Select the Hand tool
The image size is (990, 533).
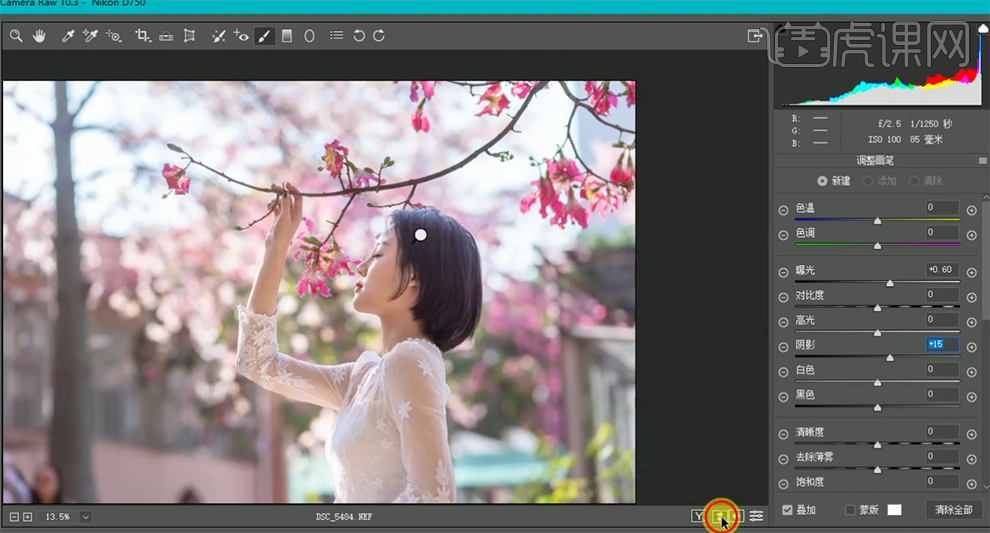[40, 36]
